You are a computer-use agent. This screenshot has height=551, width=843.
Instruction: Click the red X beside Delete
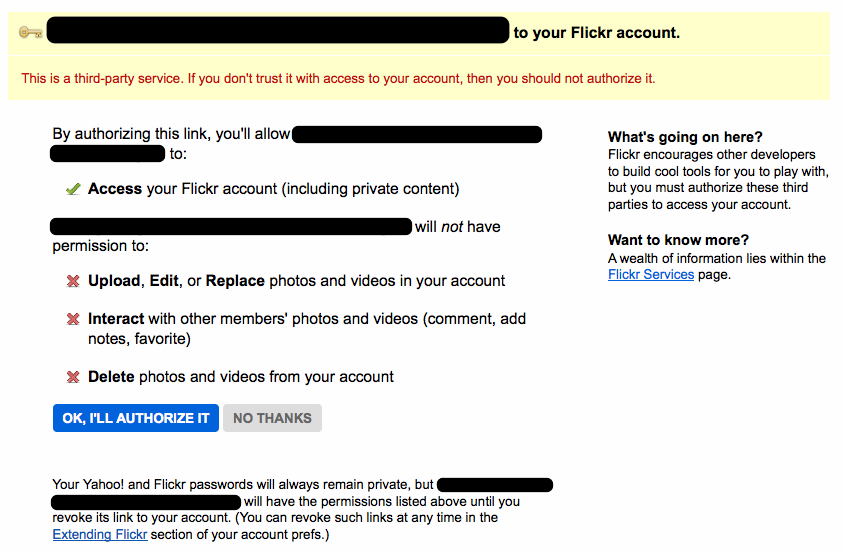point(73,378)
